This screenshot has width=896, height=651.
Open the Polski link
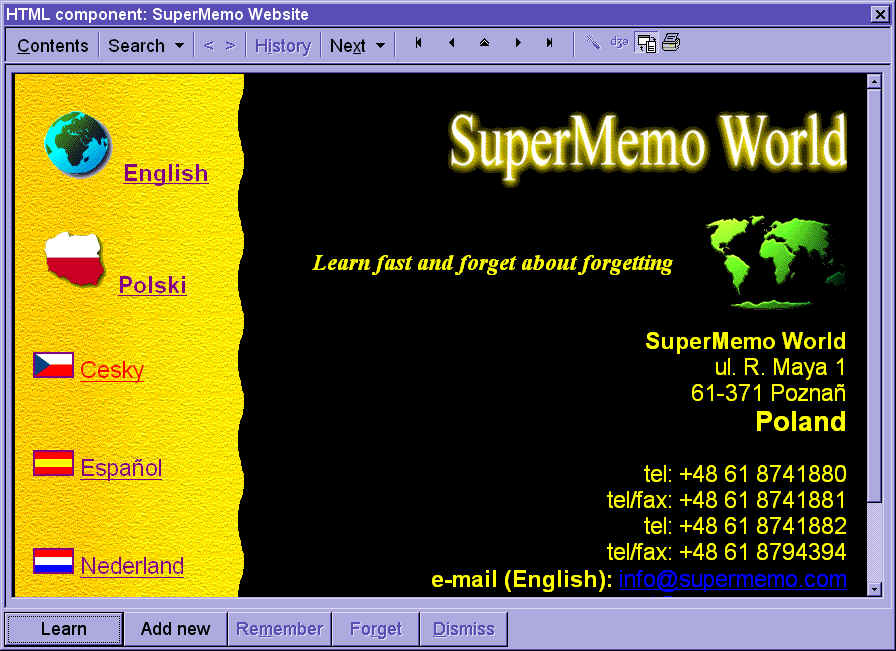(153, 285)
